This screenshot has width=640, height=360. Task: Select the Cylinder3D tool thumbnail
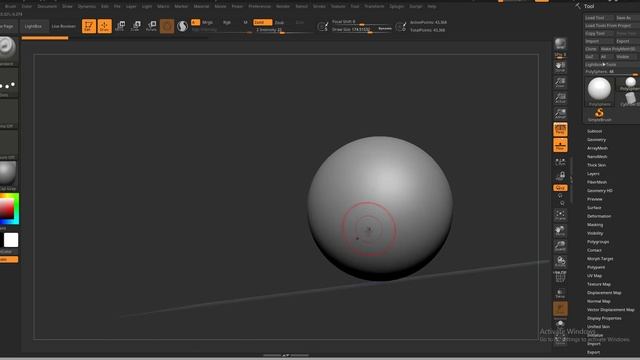coord(630,98)
